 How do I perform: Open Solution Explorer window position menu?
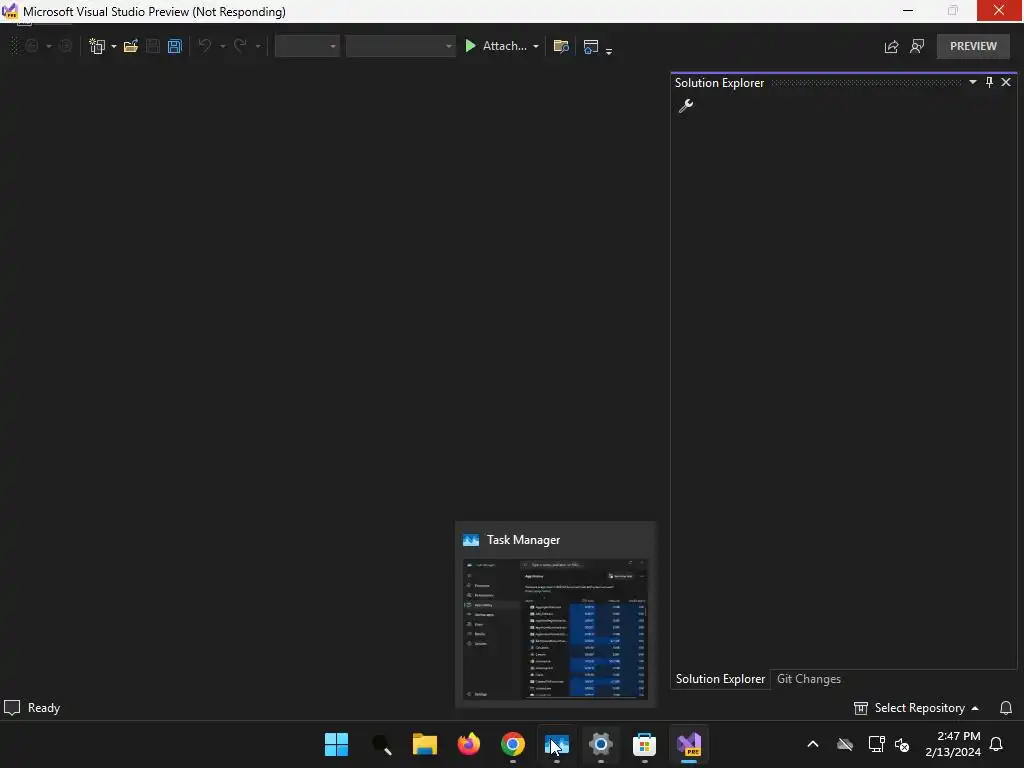click(x=972, y=82)
